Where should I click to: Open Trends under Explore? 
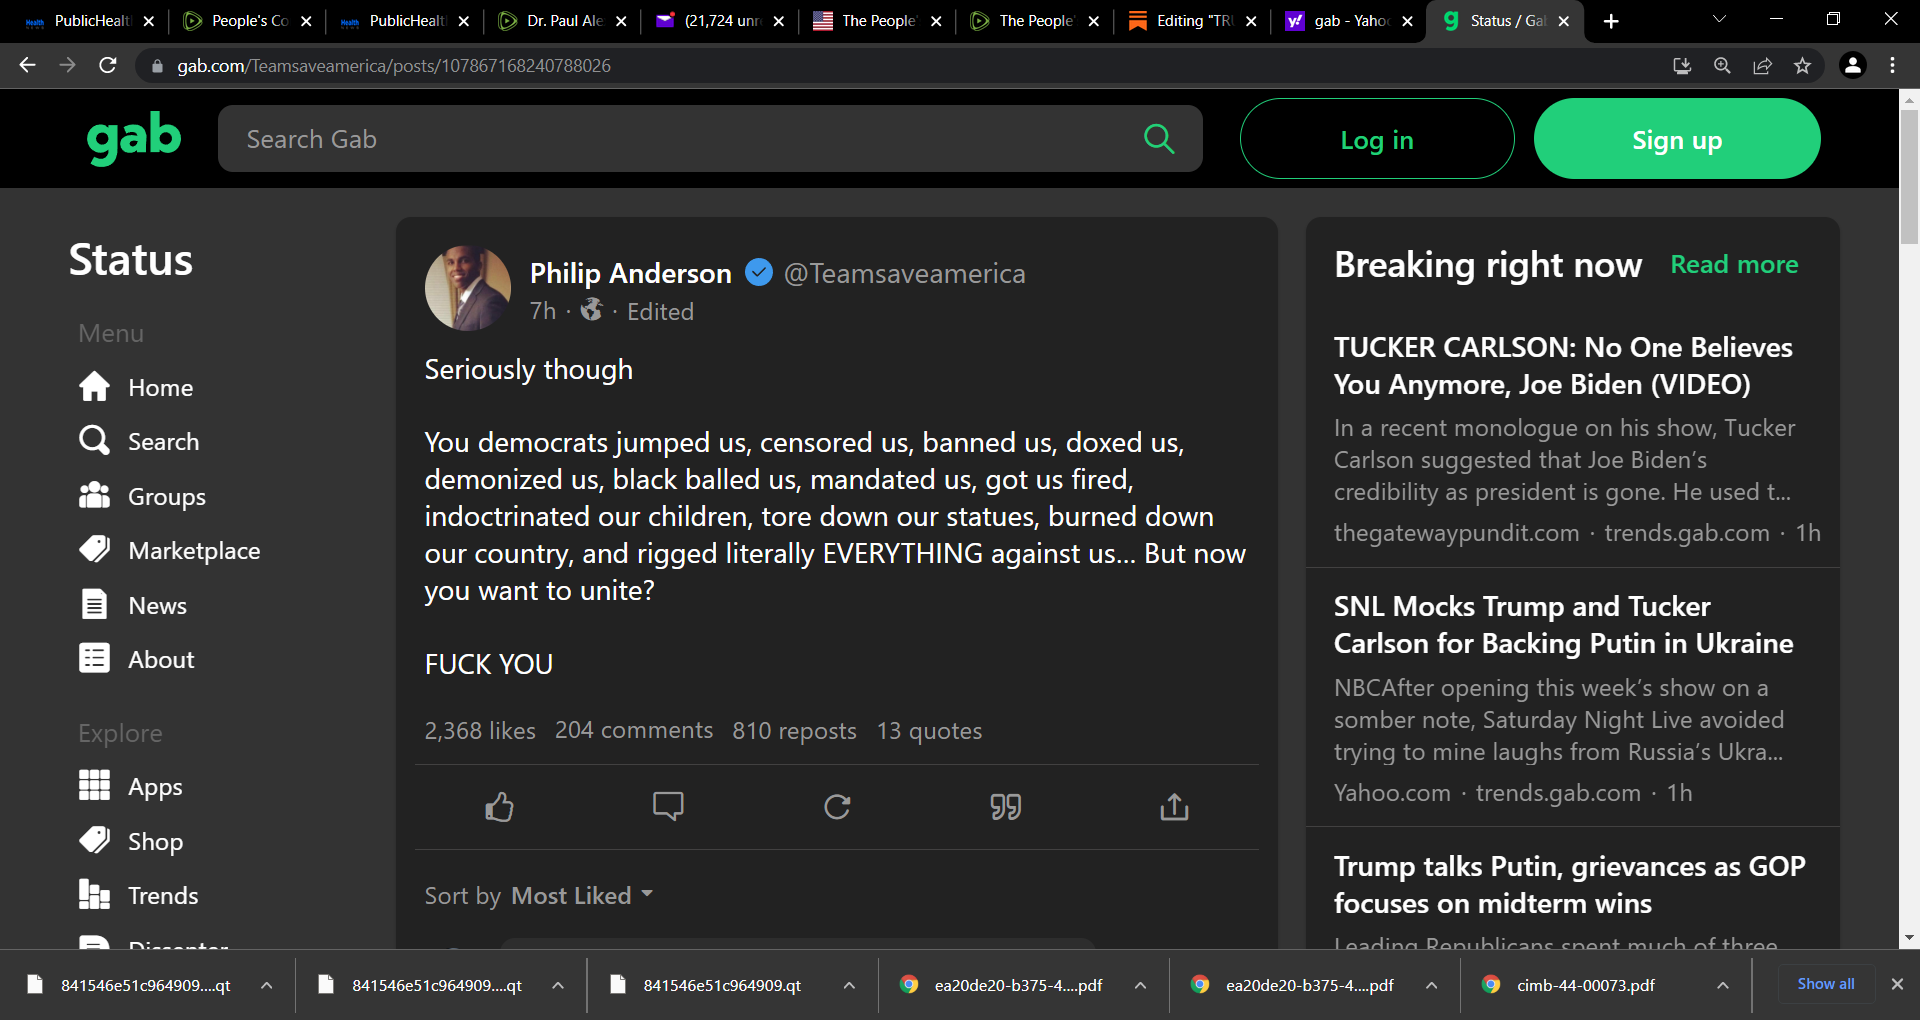point(138,895)
